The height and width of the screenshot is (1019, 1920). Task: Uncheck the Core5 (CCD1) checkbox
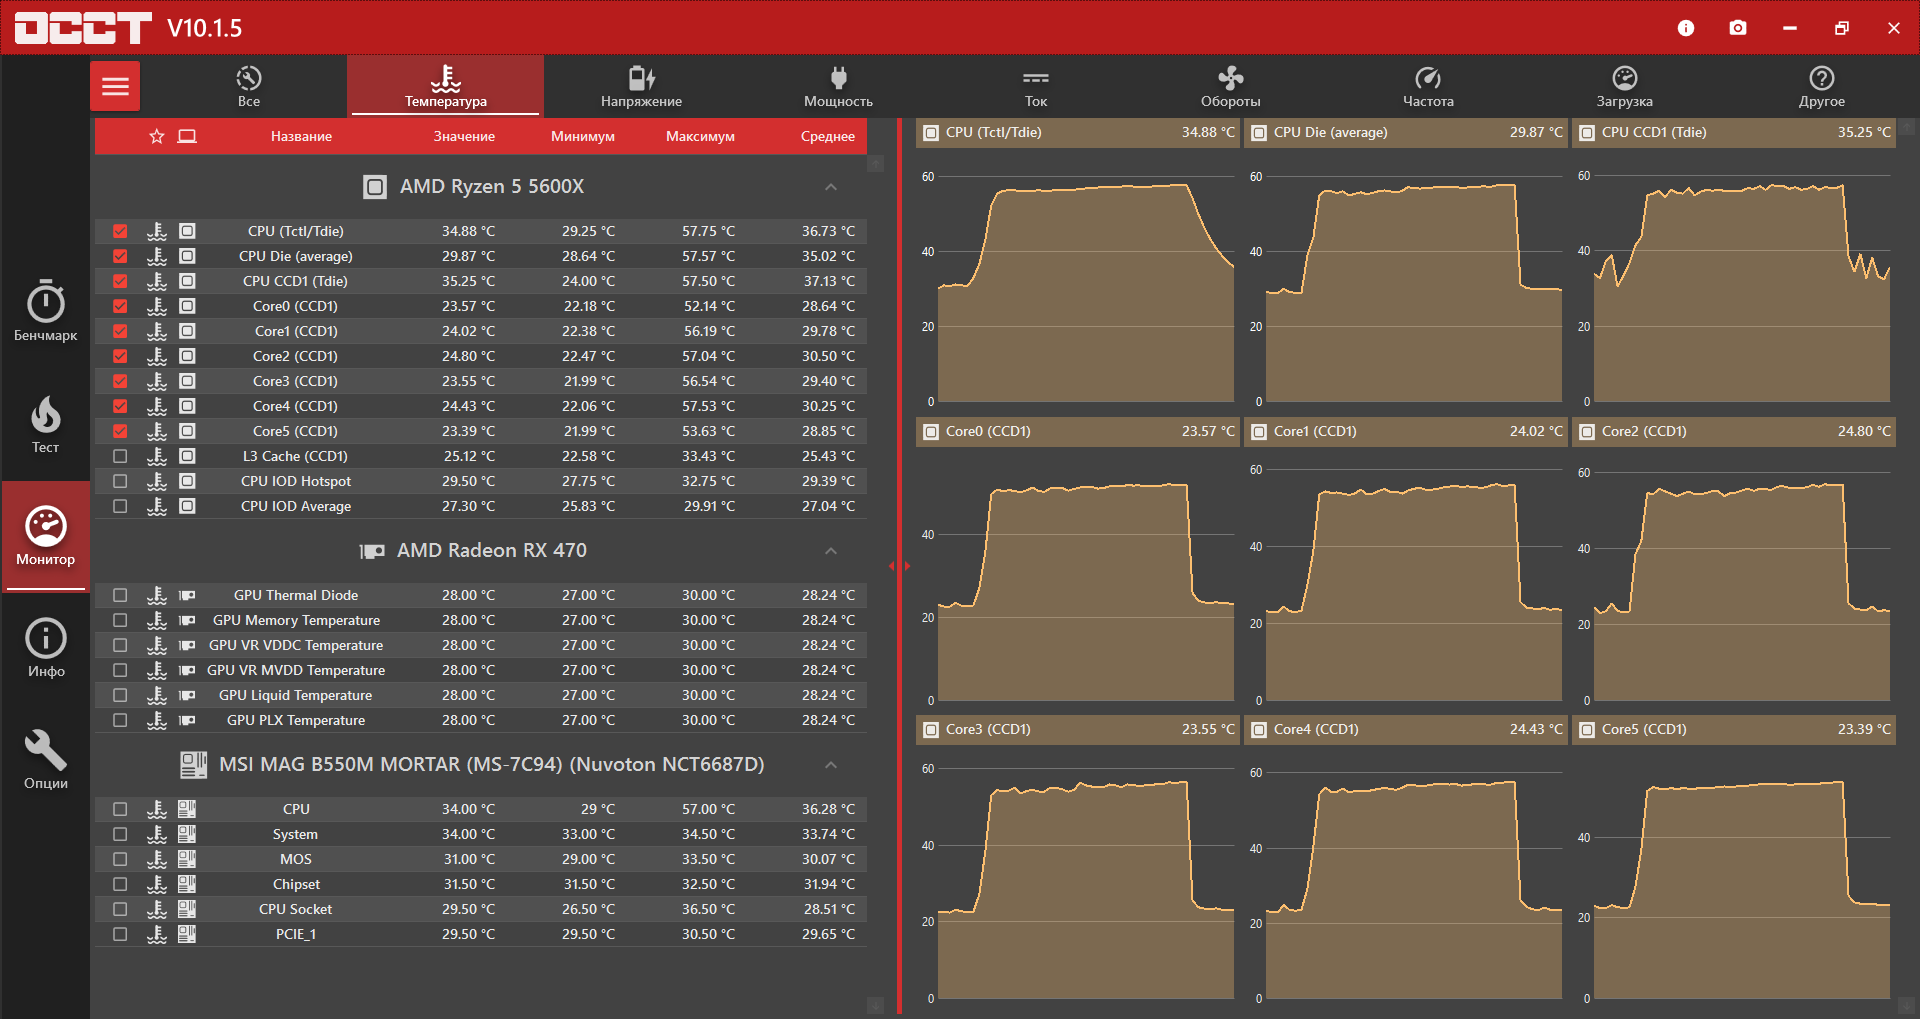120,431
